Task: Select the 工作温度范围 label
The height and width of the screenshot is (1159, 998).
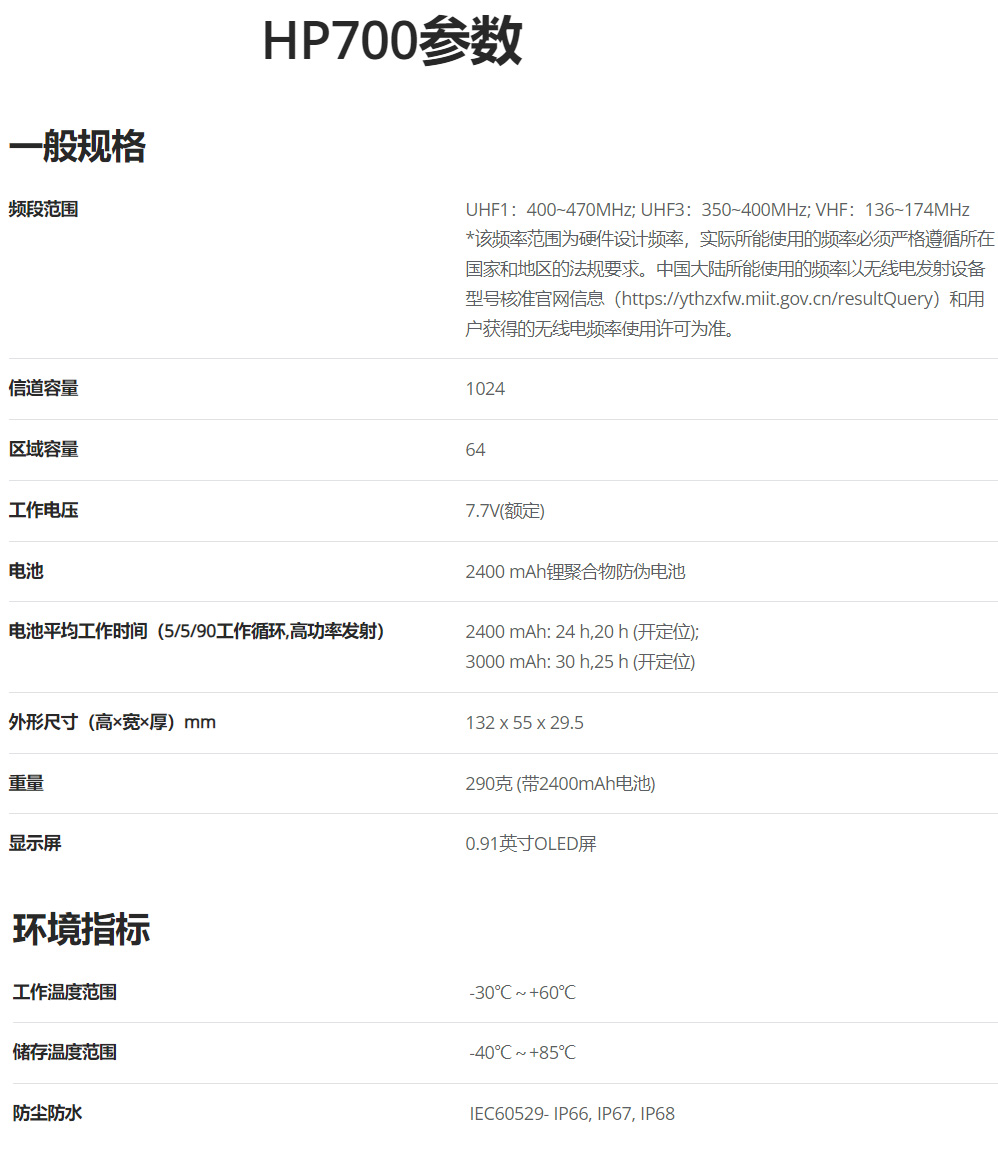Action: tap(65, 992)
